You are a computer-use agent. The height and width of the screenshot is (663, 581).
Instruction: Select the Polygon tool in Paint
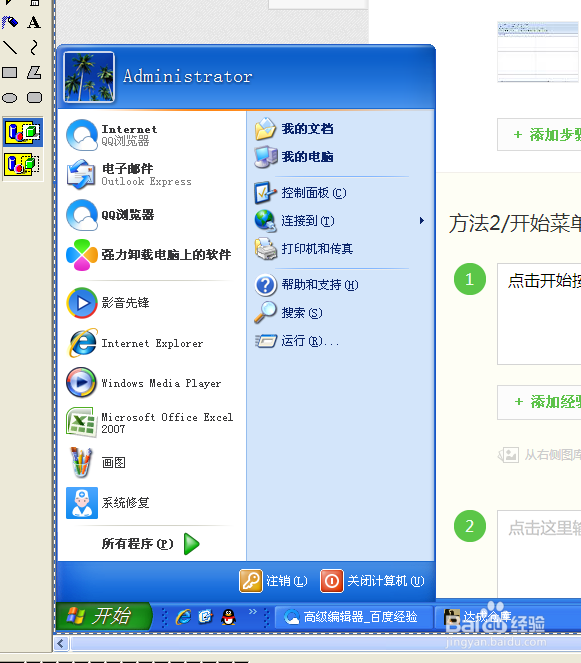(x=34, y=73)
